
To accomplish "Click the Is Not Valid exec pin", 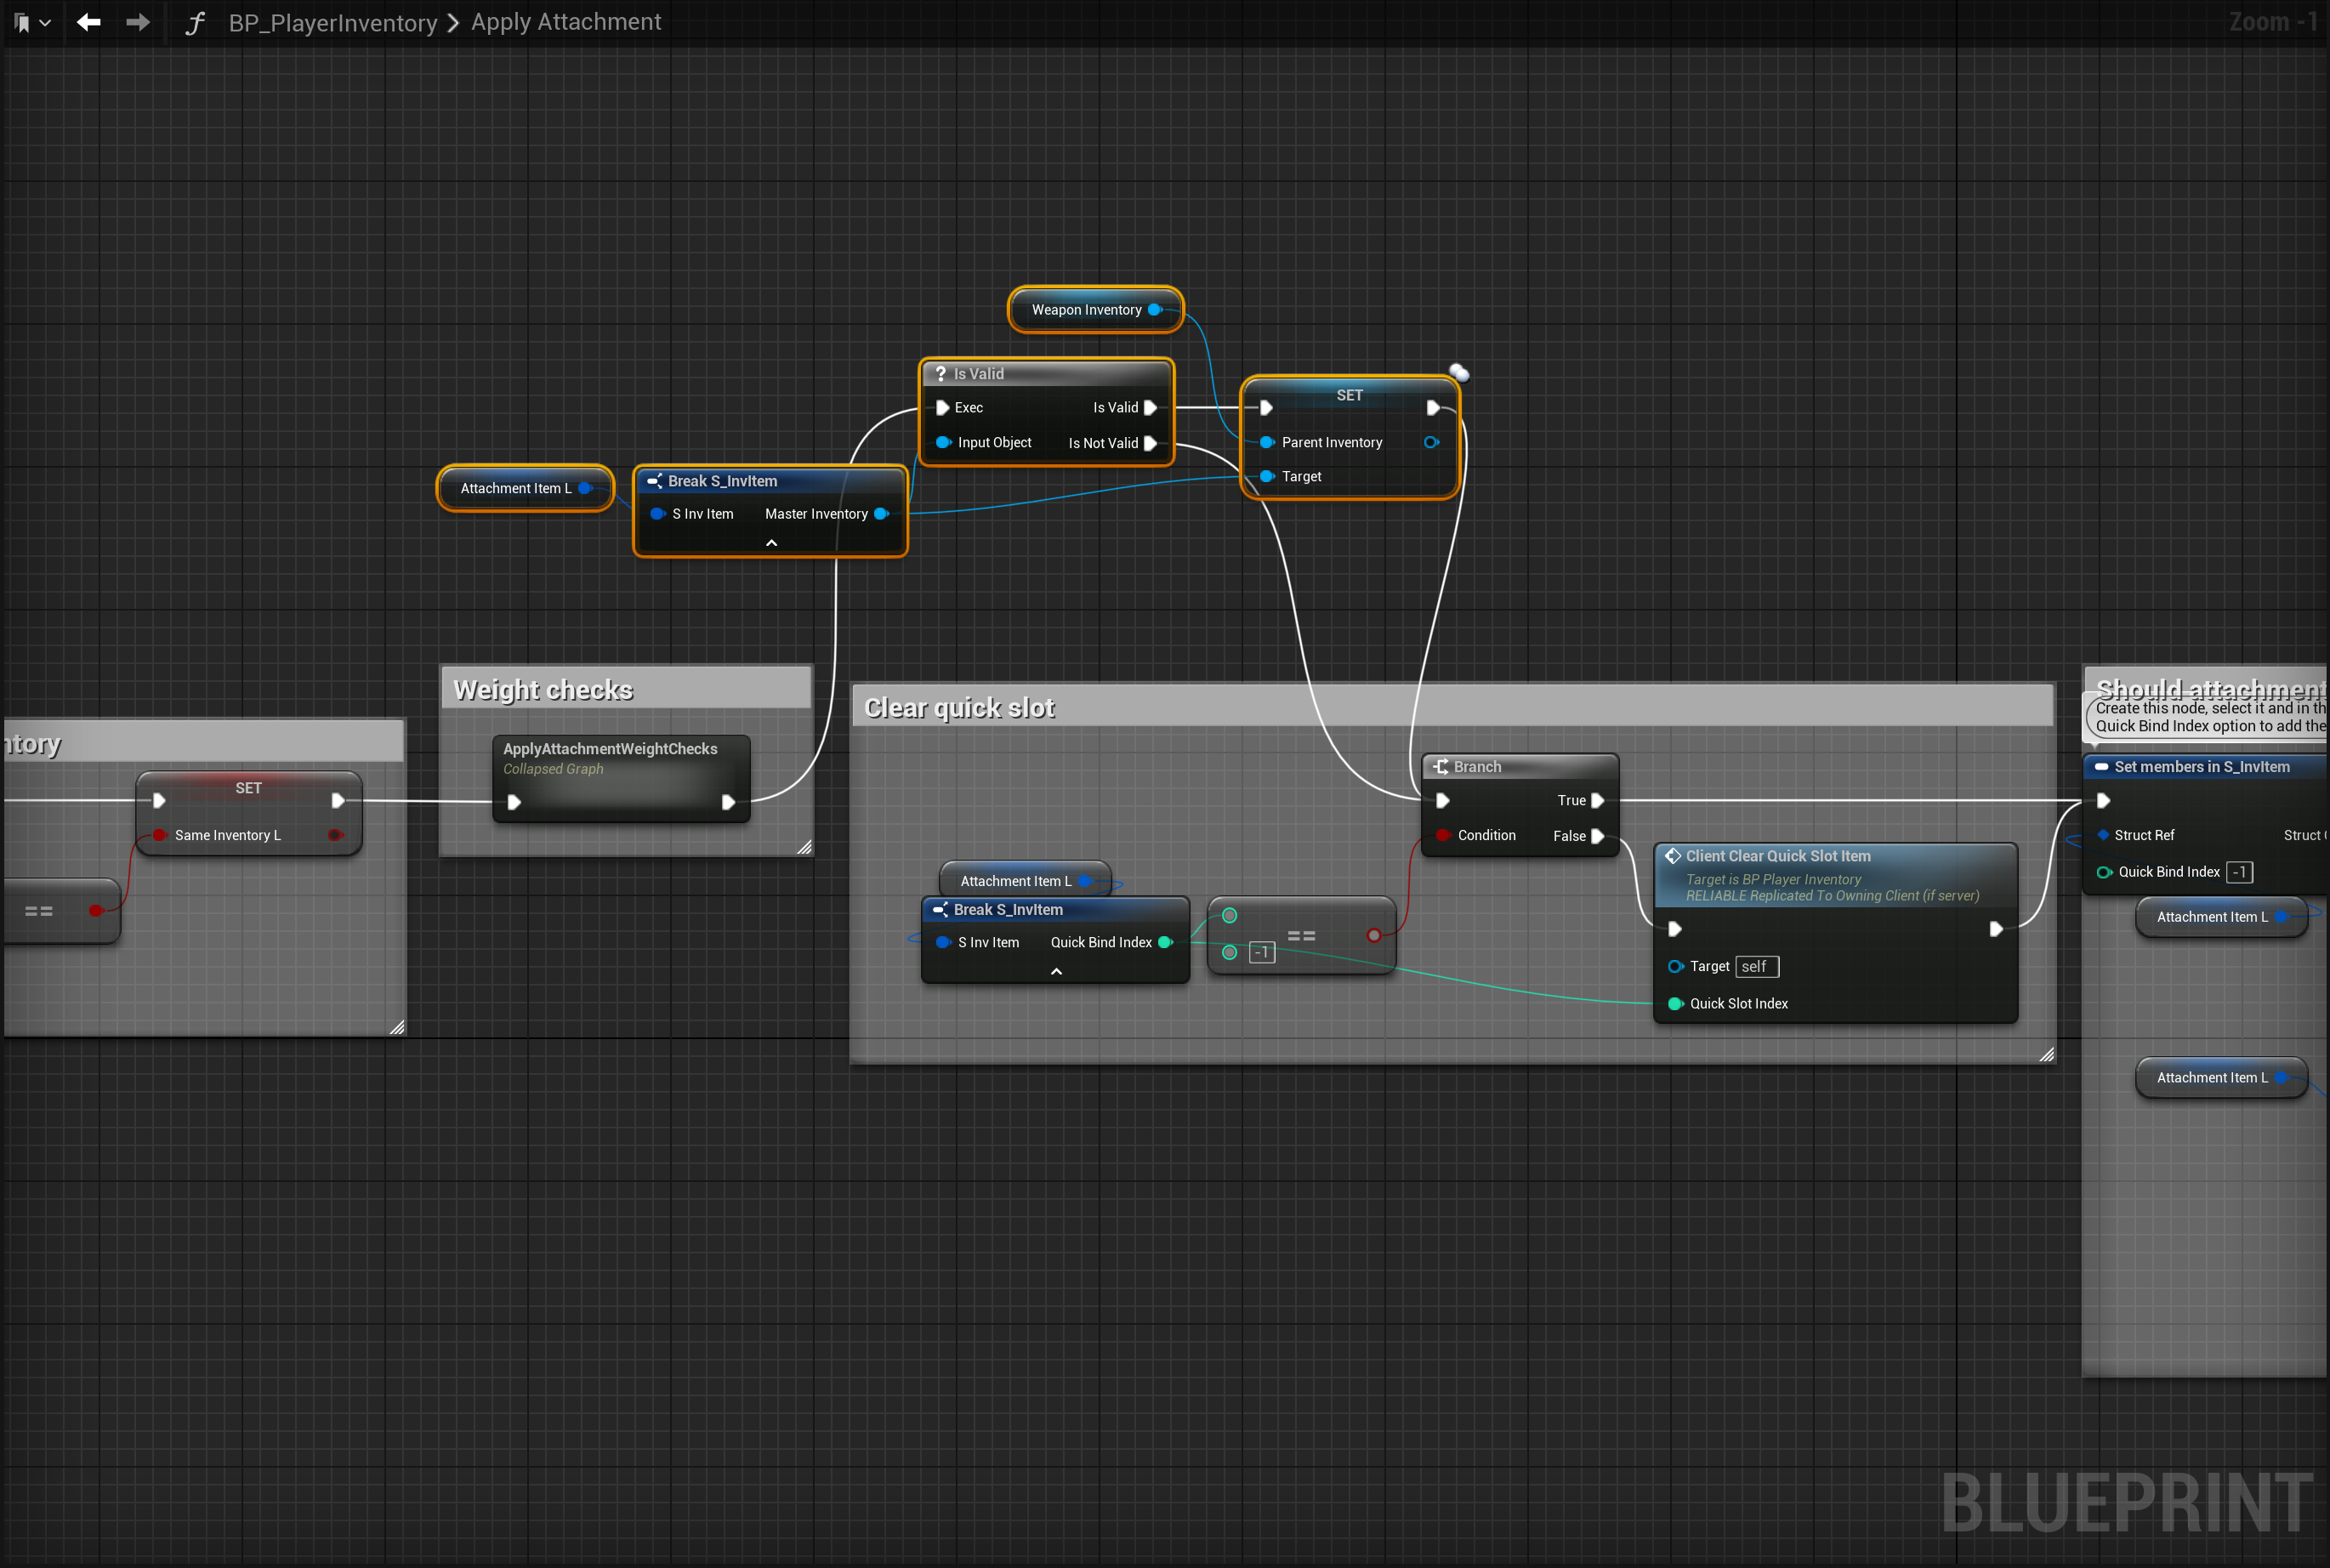I will (x=1150, y=443).
